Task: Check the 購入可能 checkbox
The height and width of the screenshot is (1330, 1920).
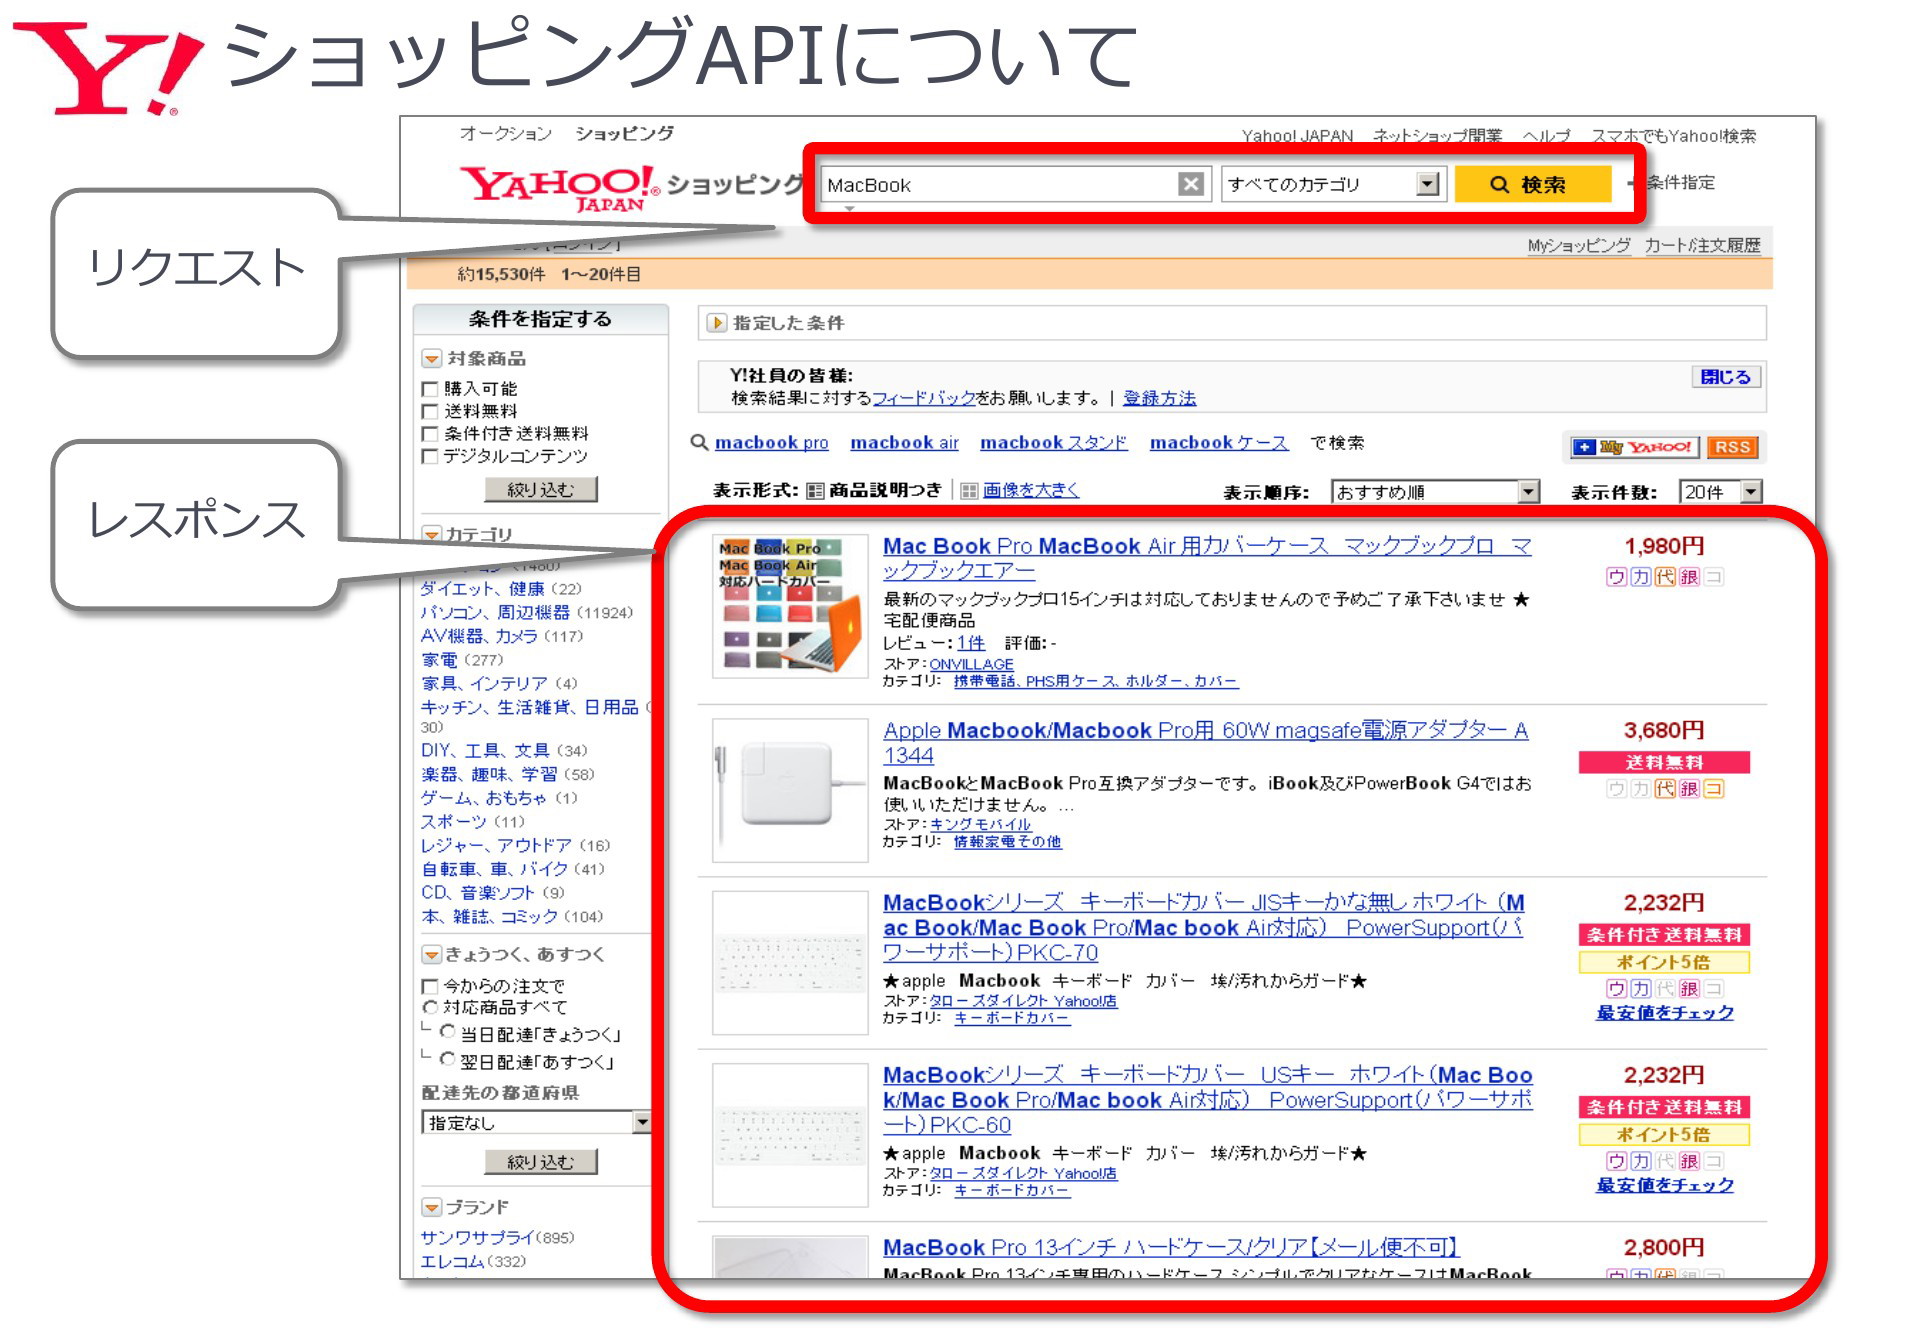Action: coord(430,389)
